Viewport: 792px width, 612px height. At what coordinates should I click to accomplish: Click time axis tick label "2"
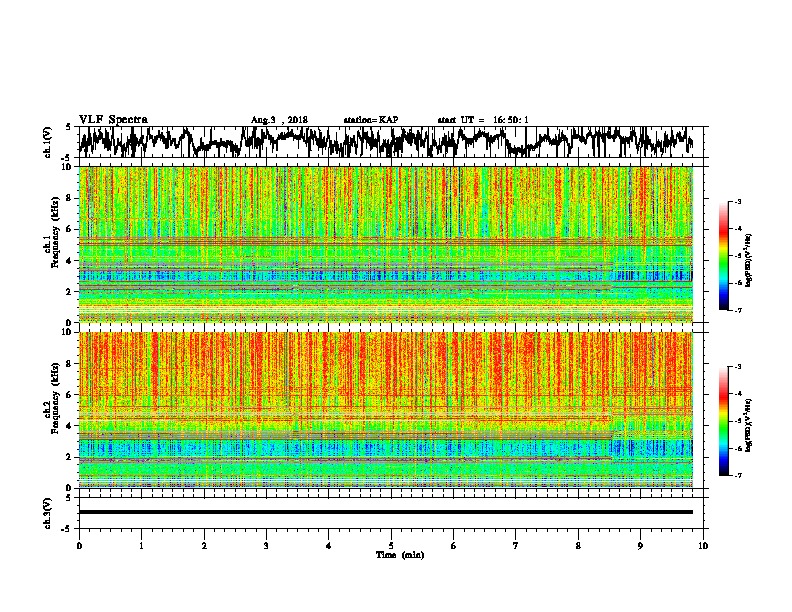[204, 546]
